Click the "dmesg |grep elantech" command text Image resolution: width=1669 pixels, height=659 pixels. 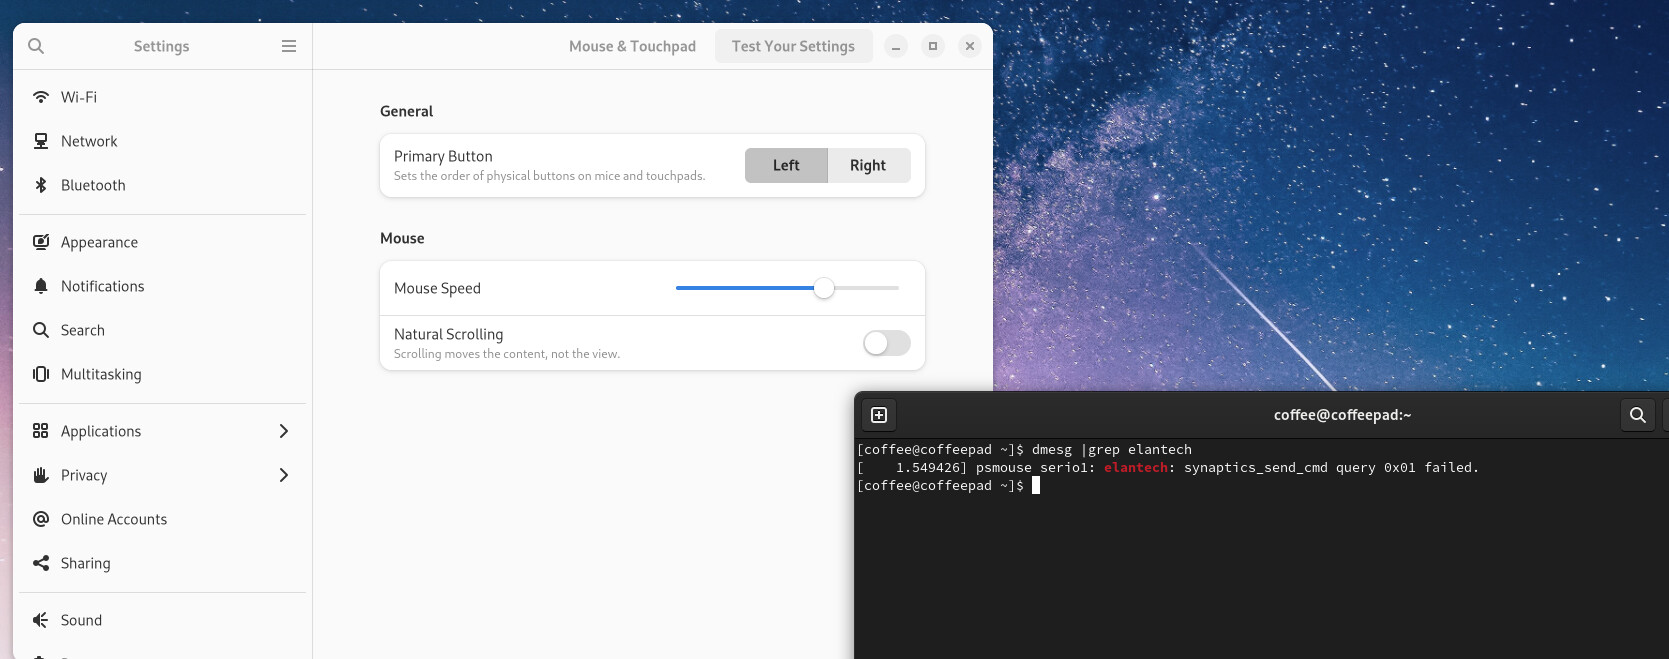[1112, 449]
